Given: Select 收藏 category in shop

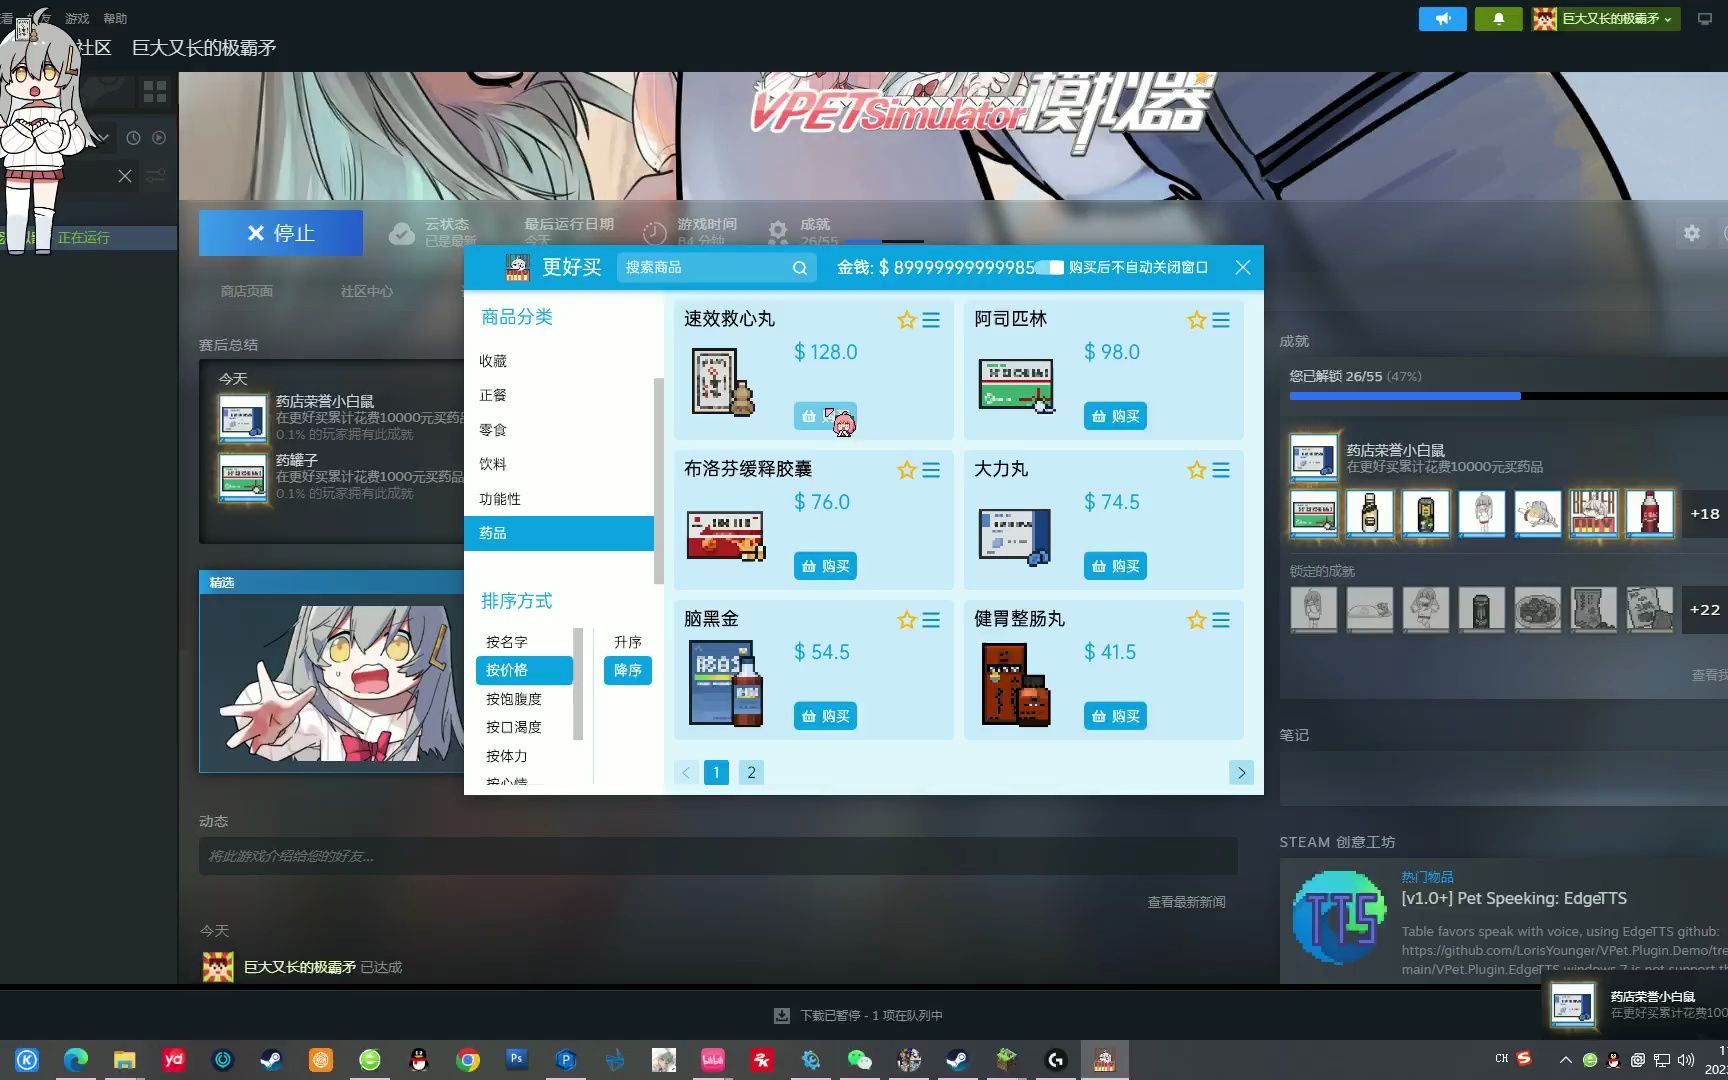Looking at the screenshot, I should click(x=559, y=361).
